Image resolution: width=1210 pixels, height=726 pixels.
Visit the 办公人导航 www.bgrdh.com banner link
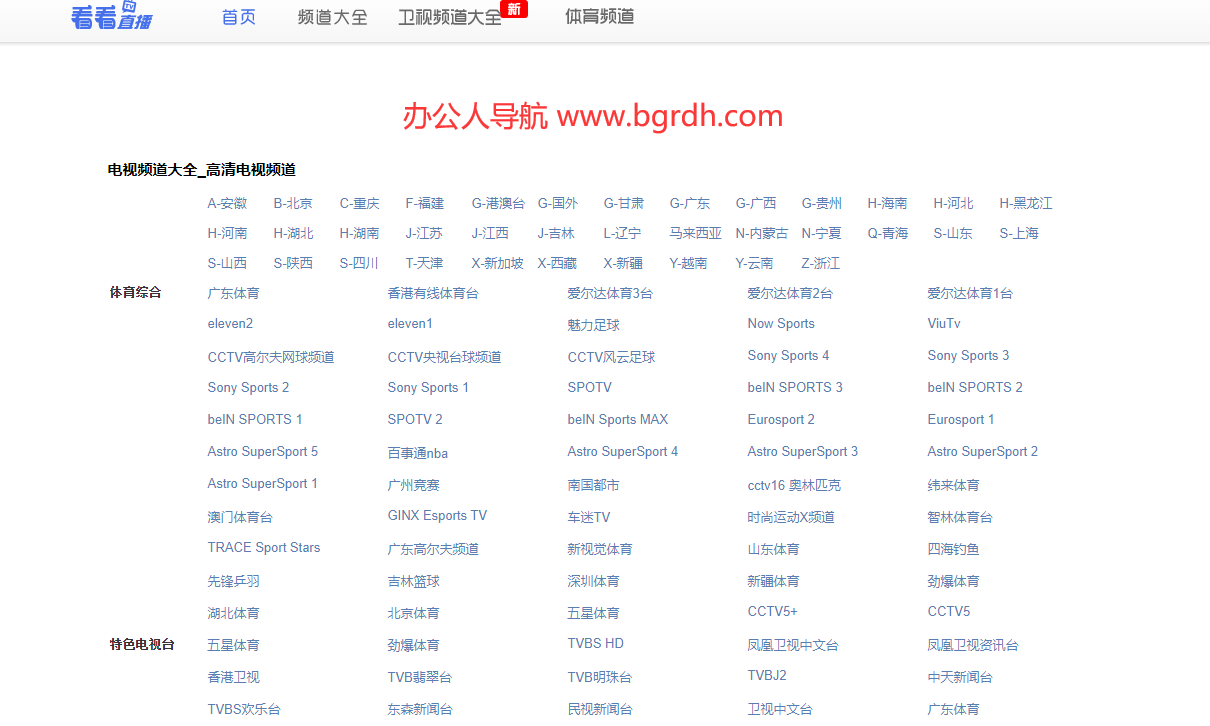click(593, 116)
